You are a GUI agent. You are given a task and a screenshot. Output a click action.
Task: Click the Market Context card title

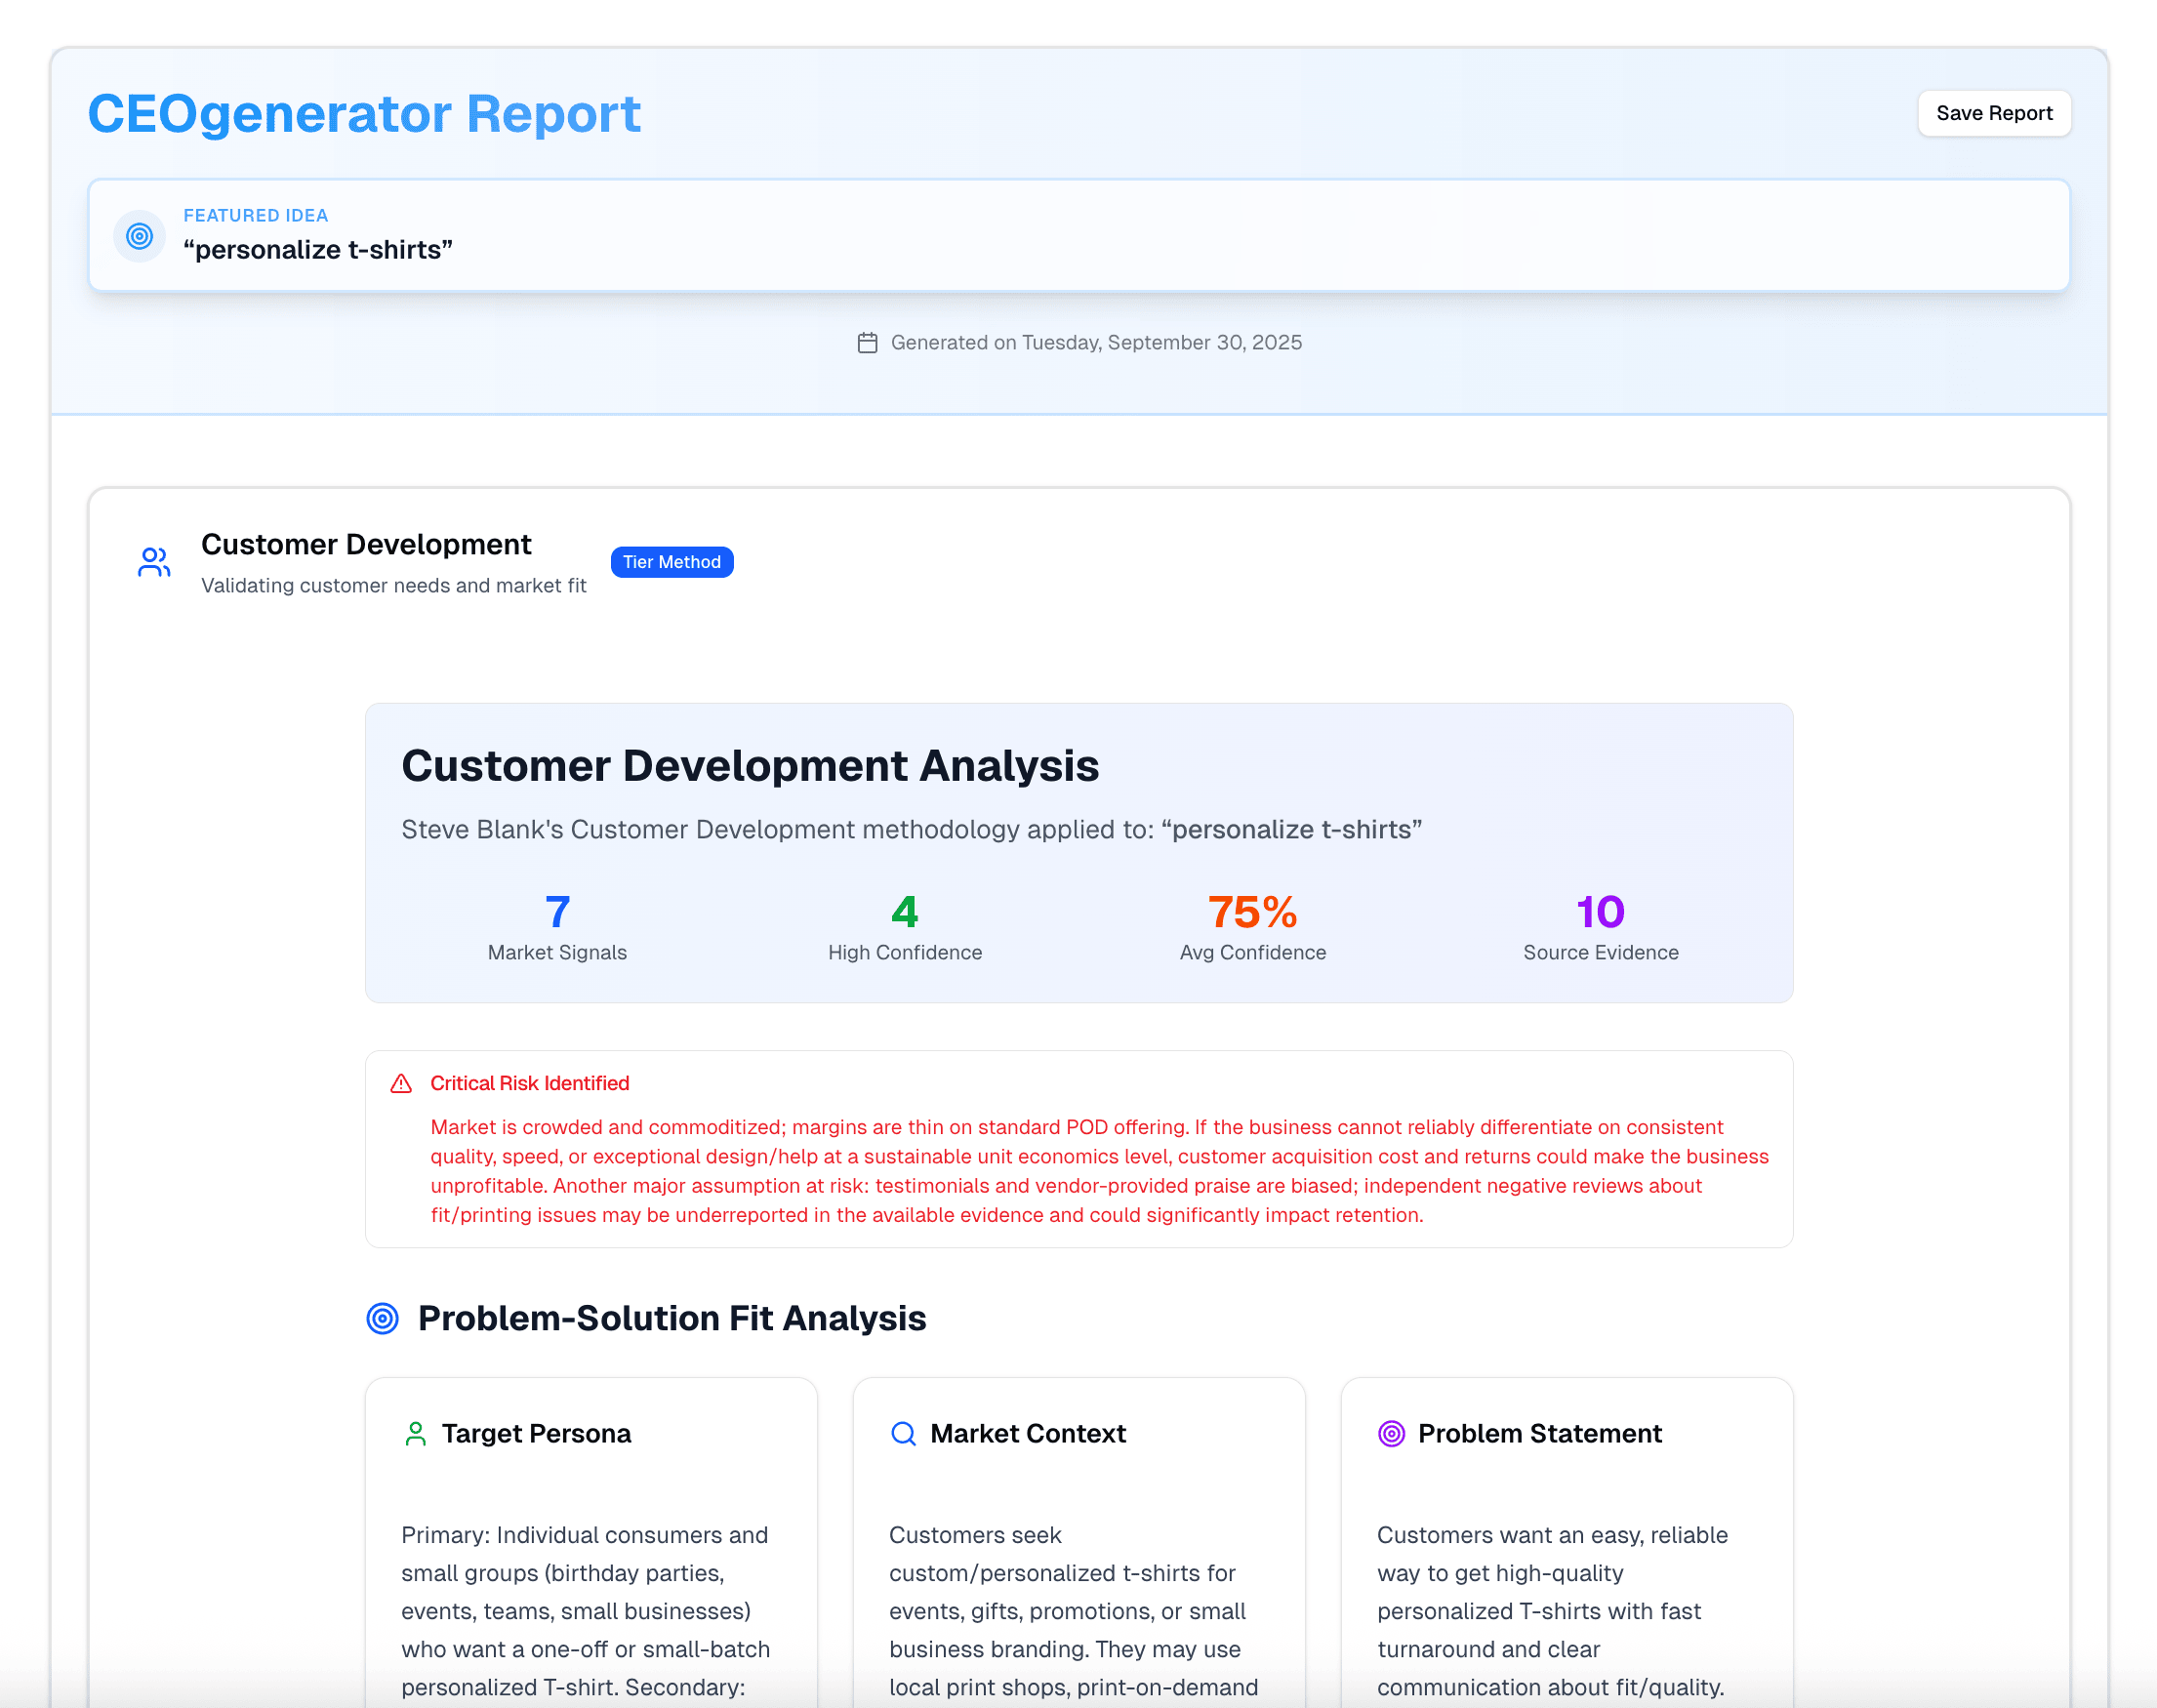(1028, 1433)
